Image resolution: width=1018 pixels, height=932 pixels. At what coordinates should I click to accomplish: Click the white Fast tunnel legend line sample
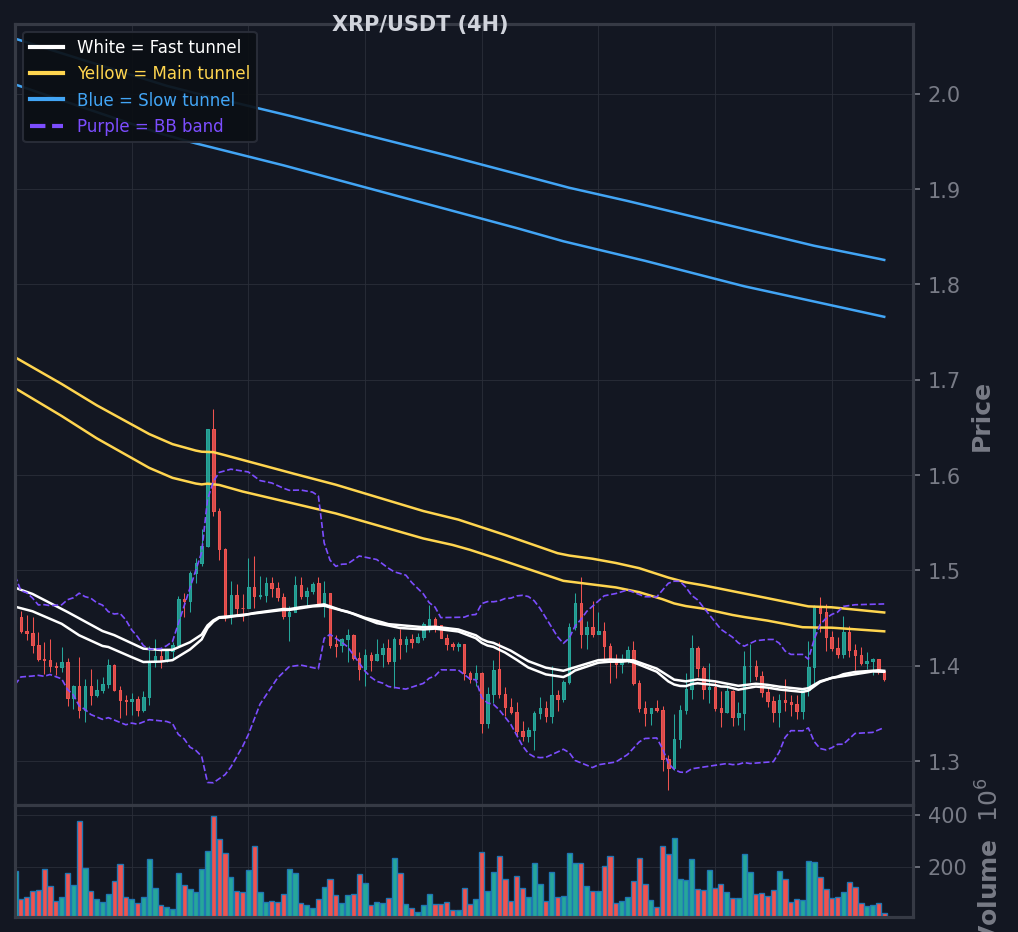click(47, 47)
